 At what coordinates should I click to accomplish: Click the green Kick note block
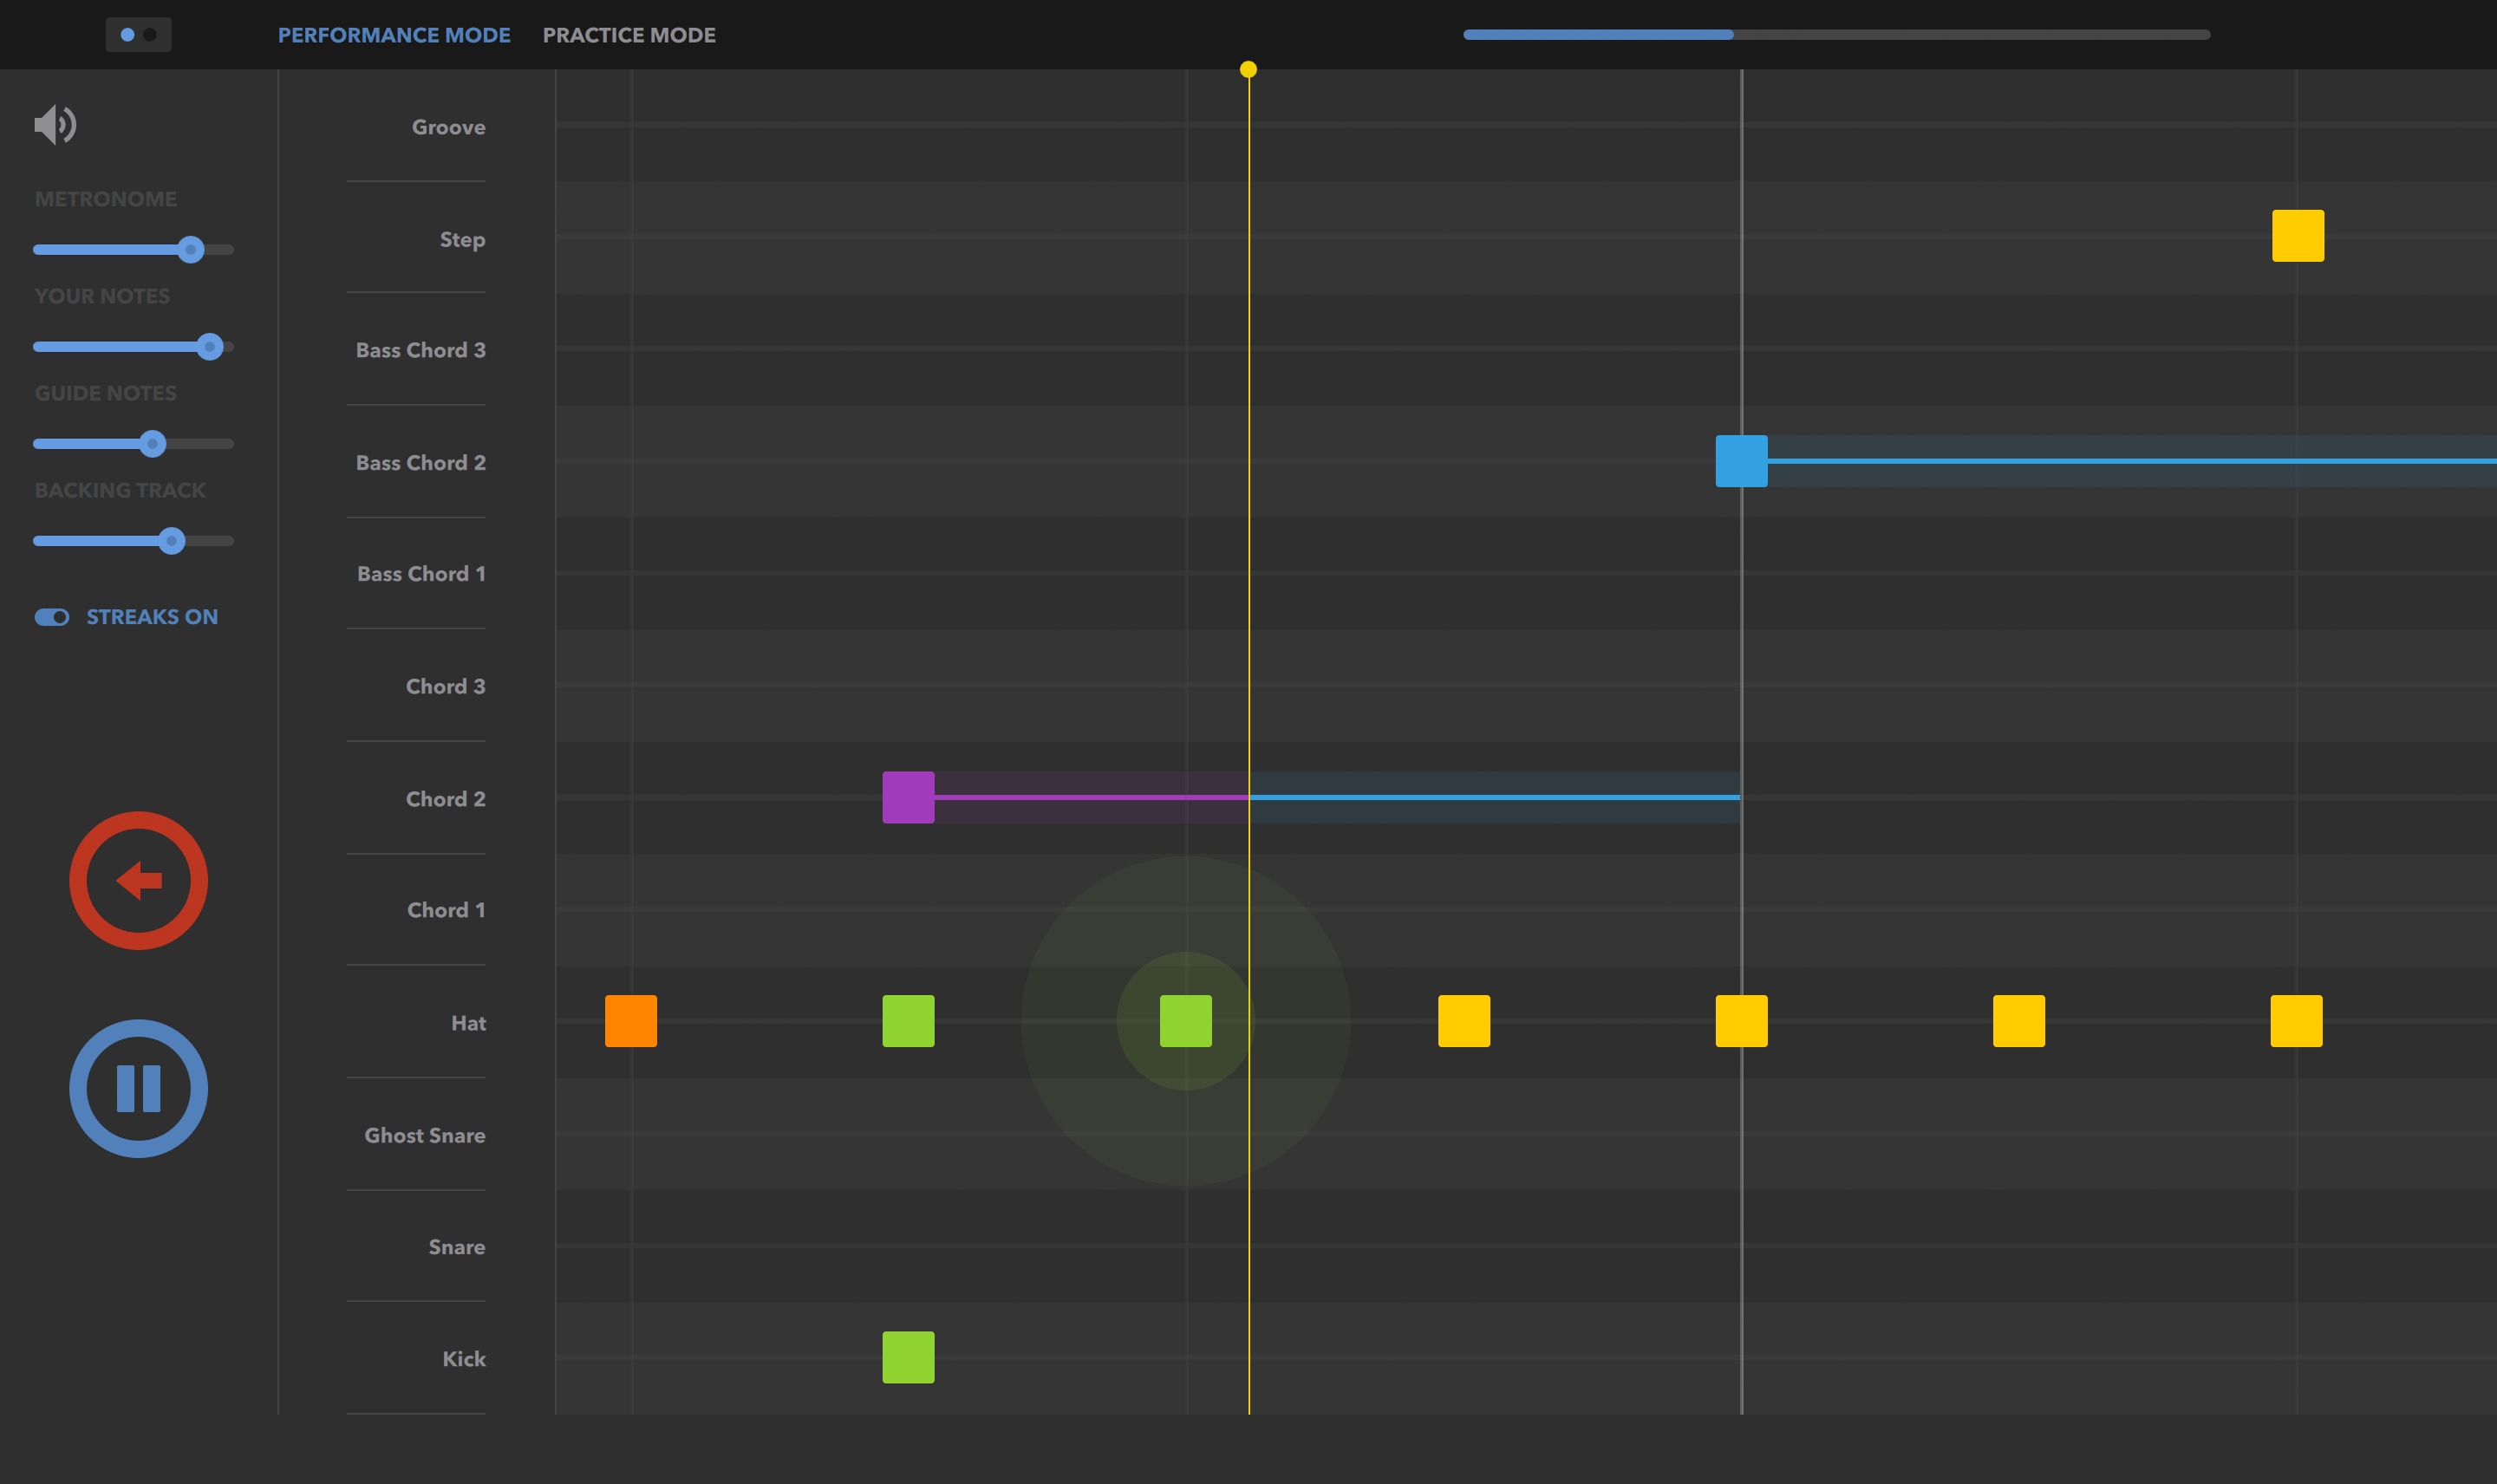pos(908,1357)
